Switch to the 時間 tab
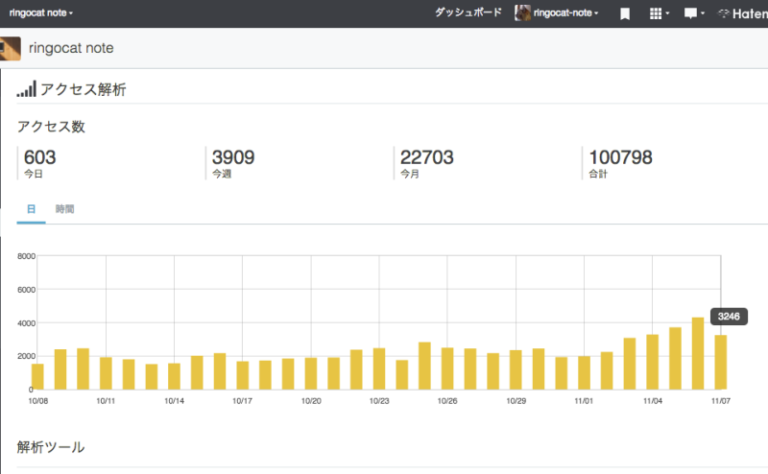The image size is (768, 474). (64, 209)
